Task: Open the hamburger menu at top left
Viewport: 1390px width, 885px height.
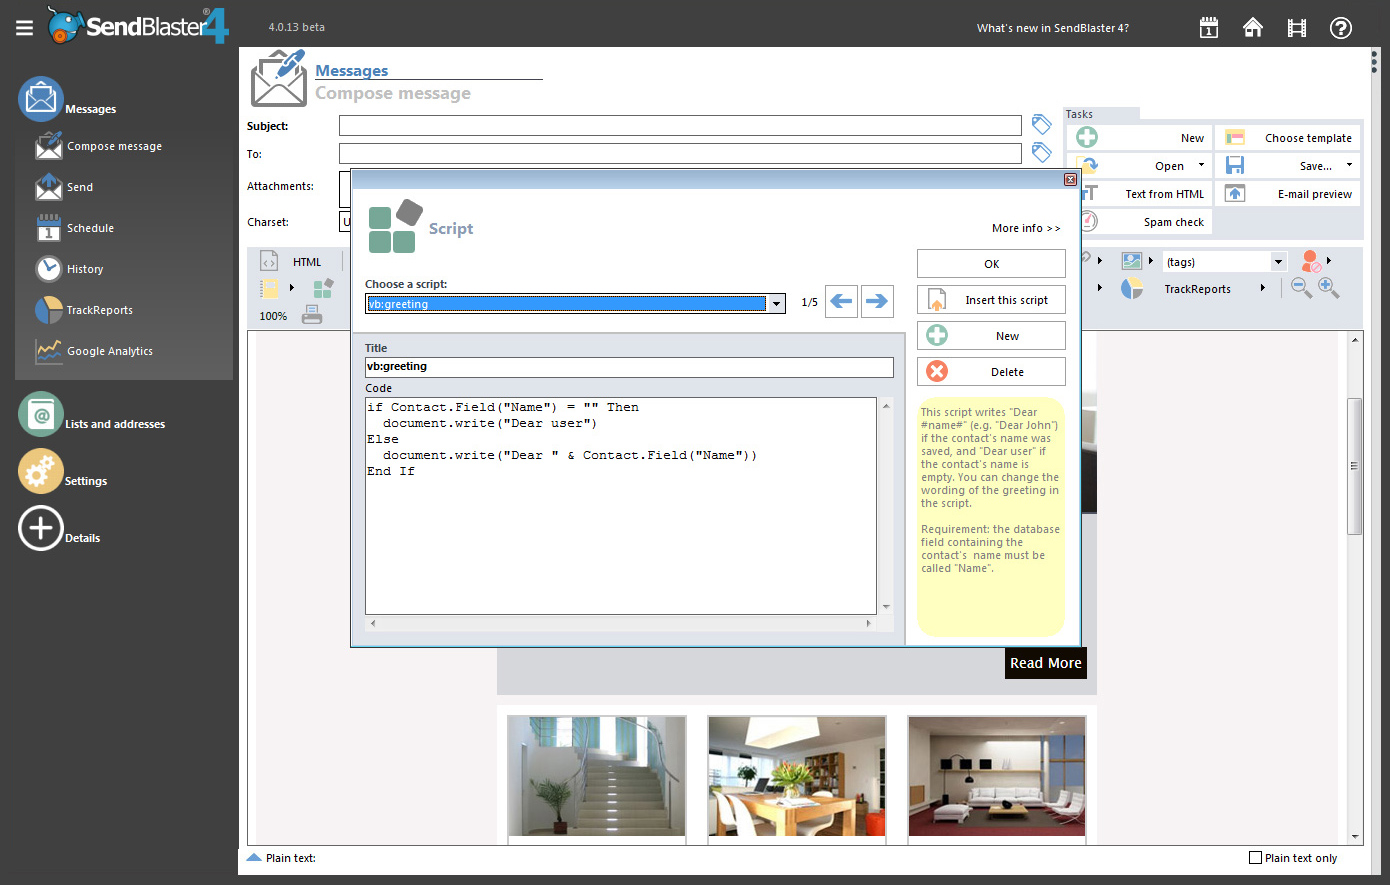Action: [24, 28]
